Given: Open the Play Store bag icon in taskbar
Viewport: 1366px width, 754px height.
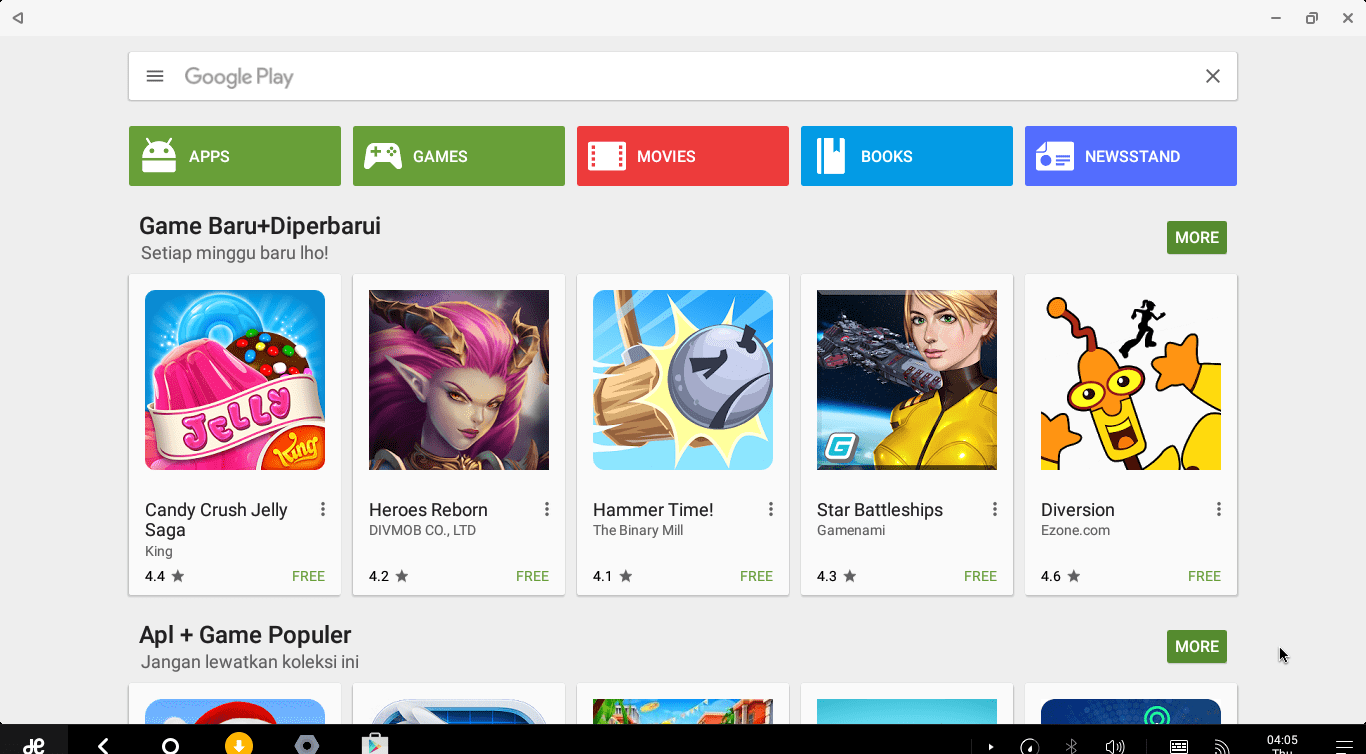Looking at the screenshot, I should point(375,745).
